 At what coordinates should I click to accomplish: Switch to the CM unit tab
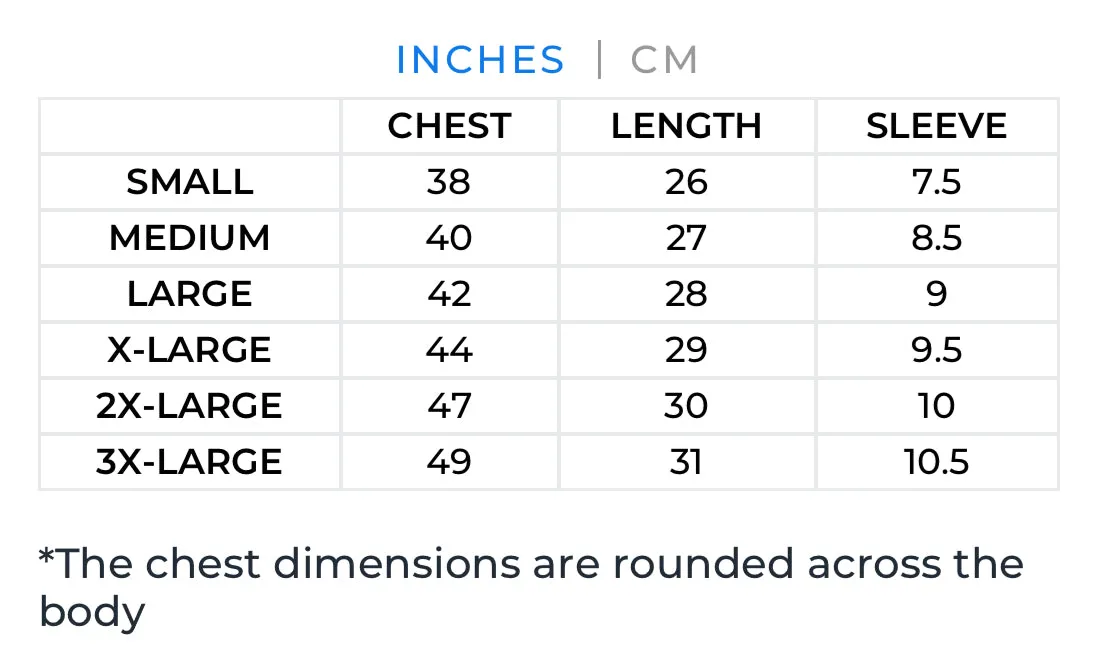[664, 59]
